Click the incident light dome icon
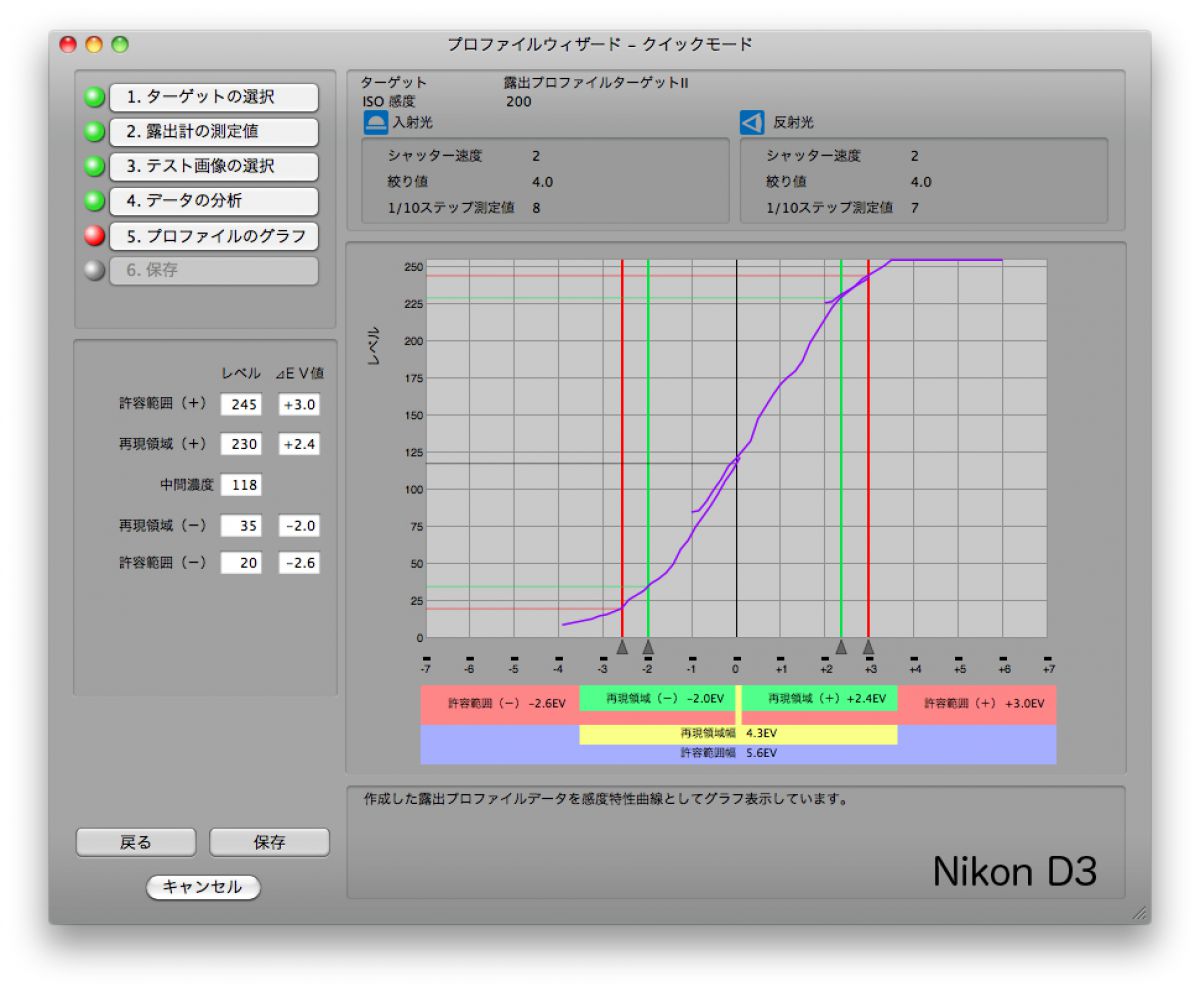This screenshot has height=992, width=1200. (375, 123)
